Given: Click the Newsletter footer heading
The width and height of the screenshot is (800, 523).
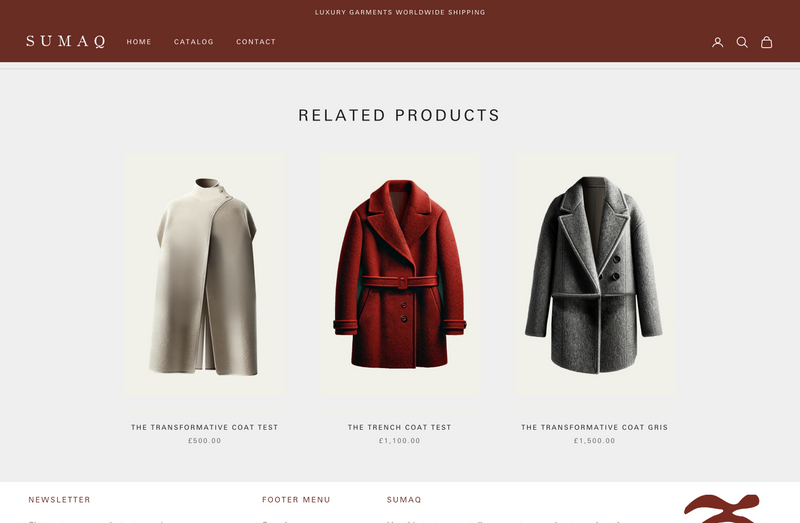Looking at the screenshot, I should [x=59, y=500].
